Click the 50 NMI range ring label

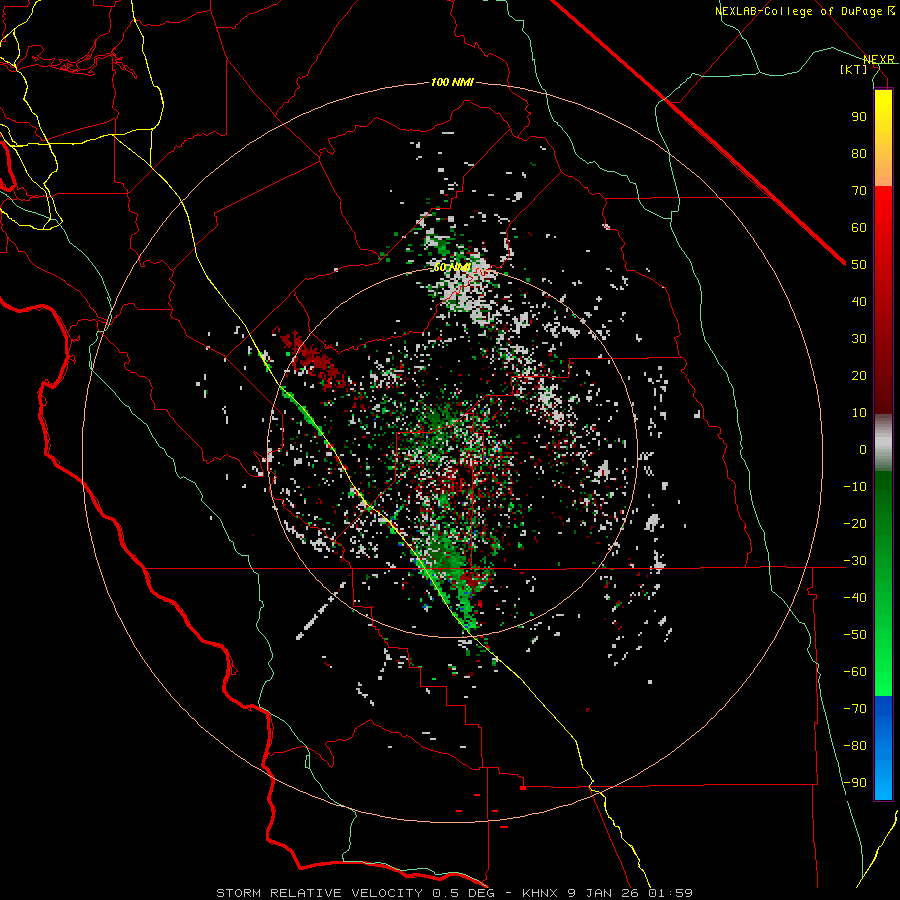452,267
